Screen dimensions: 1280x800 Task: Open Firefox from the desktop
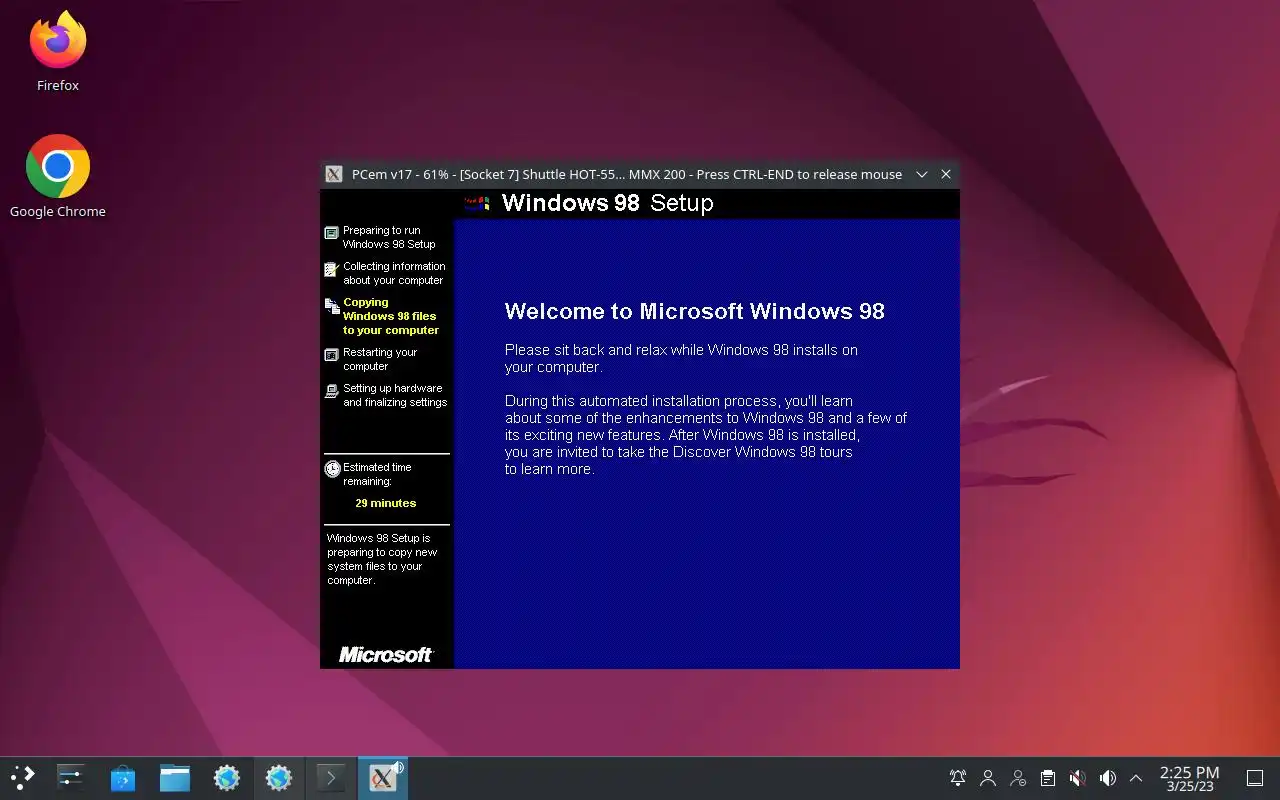[58, 52]
